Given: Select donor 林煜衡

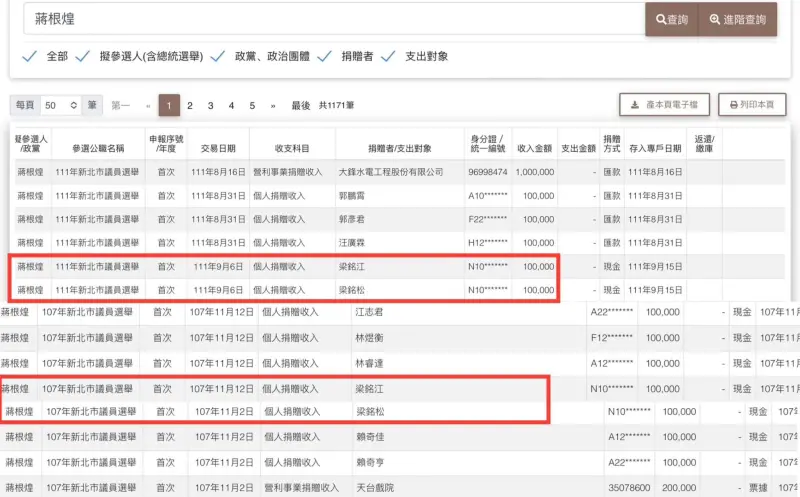Looking at the screenshot, I should point(369,338).
